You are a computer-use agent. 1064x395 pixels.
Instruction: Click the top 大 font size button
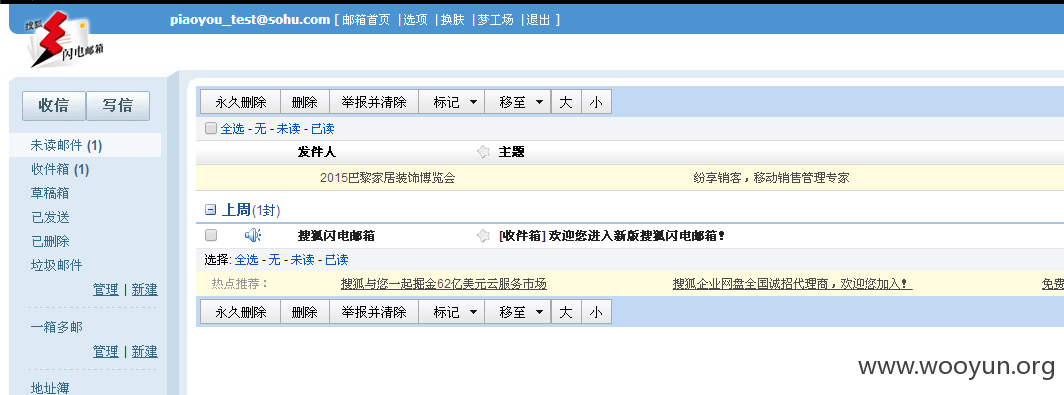pyautogui.click(x=566, y=102)
